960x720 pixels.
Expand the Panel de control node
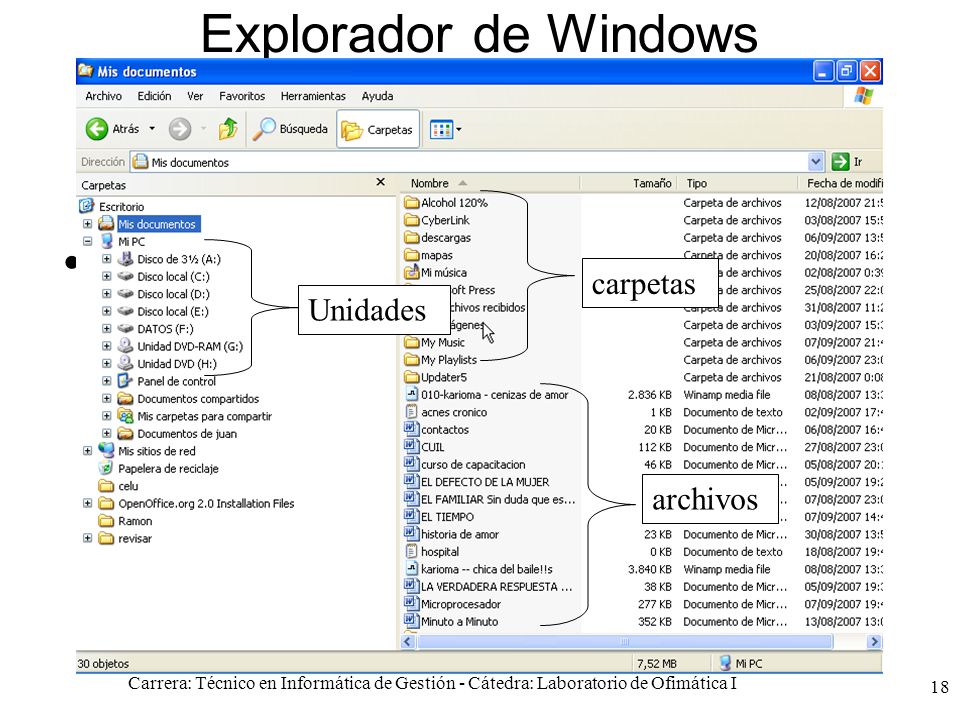107,381
